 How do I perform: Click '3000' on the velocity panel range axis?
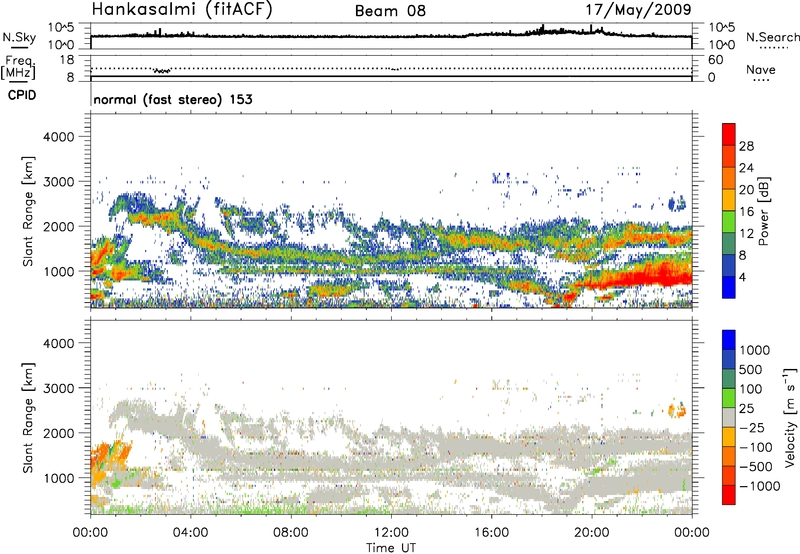tap(58, 388)
